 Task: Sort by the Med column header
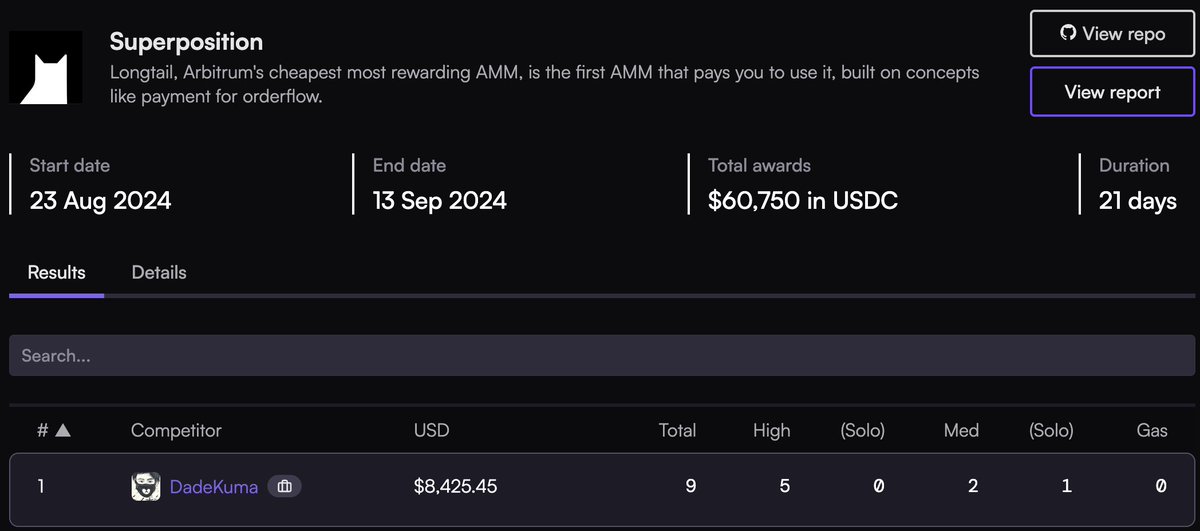click(x=961, y=431)
